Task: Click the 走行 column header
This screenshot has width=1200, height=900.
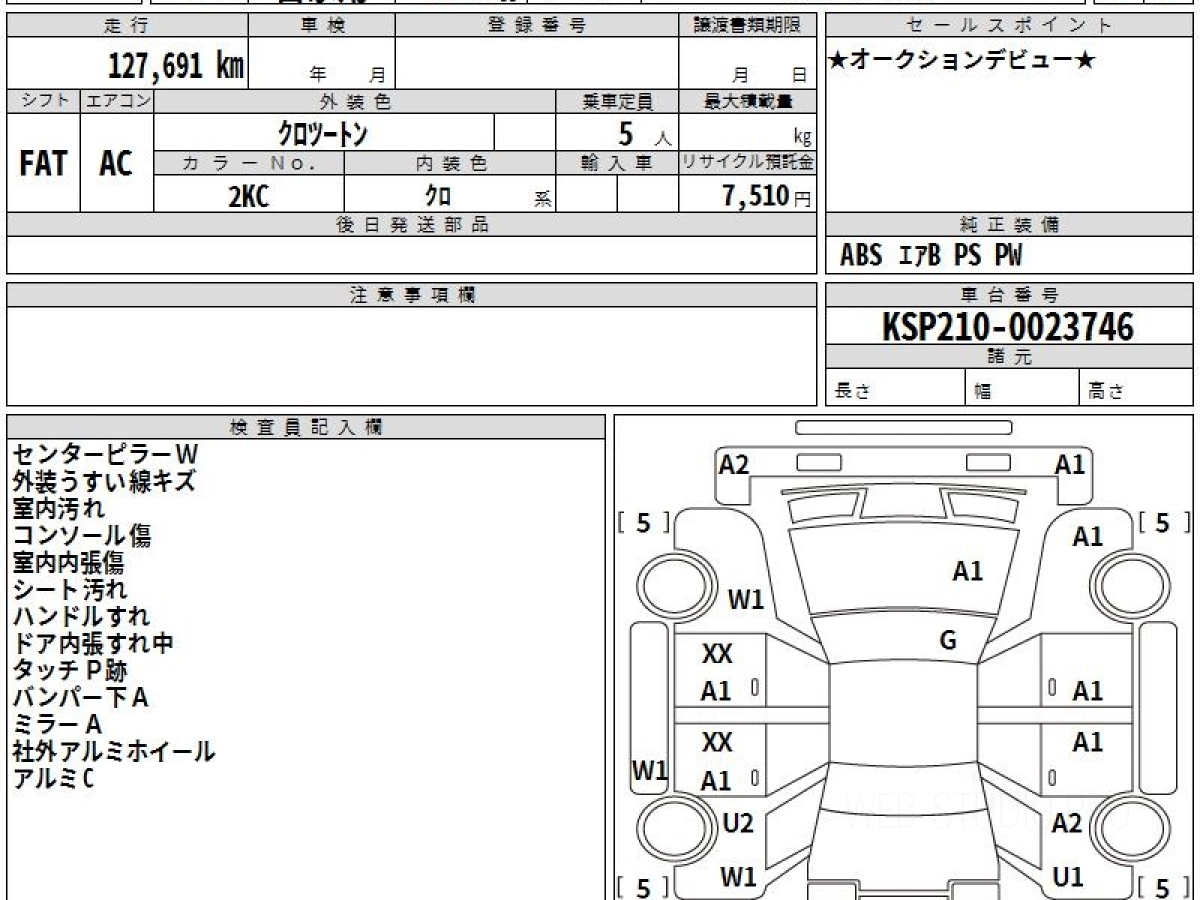Action: (x=127, y=26)
